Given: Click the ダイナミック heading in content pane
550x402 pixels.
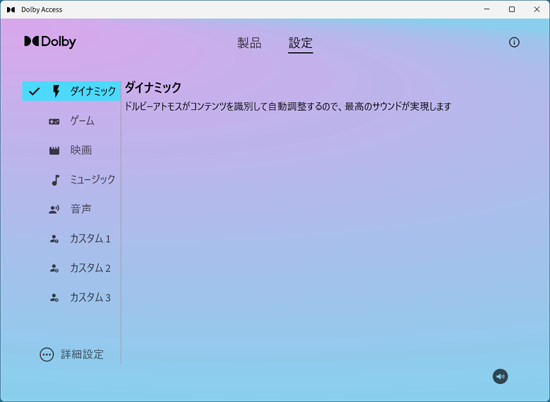Looking at the screenshot, I should (153, 87).
